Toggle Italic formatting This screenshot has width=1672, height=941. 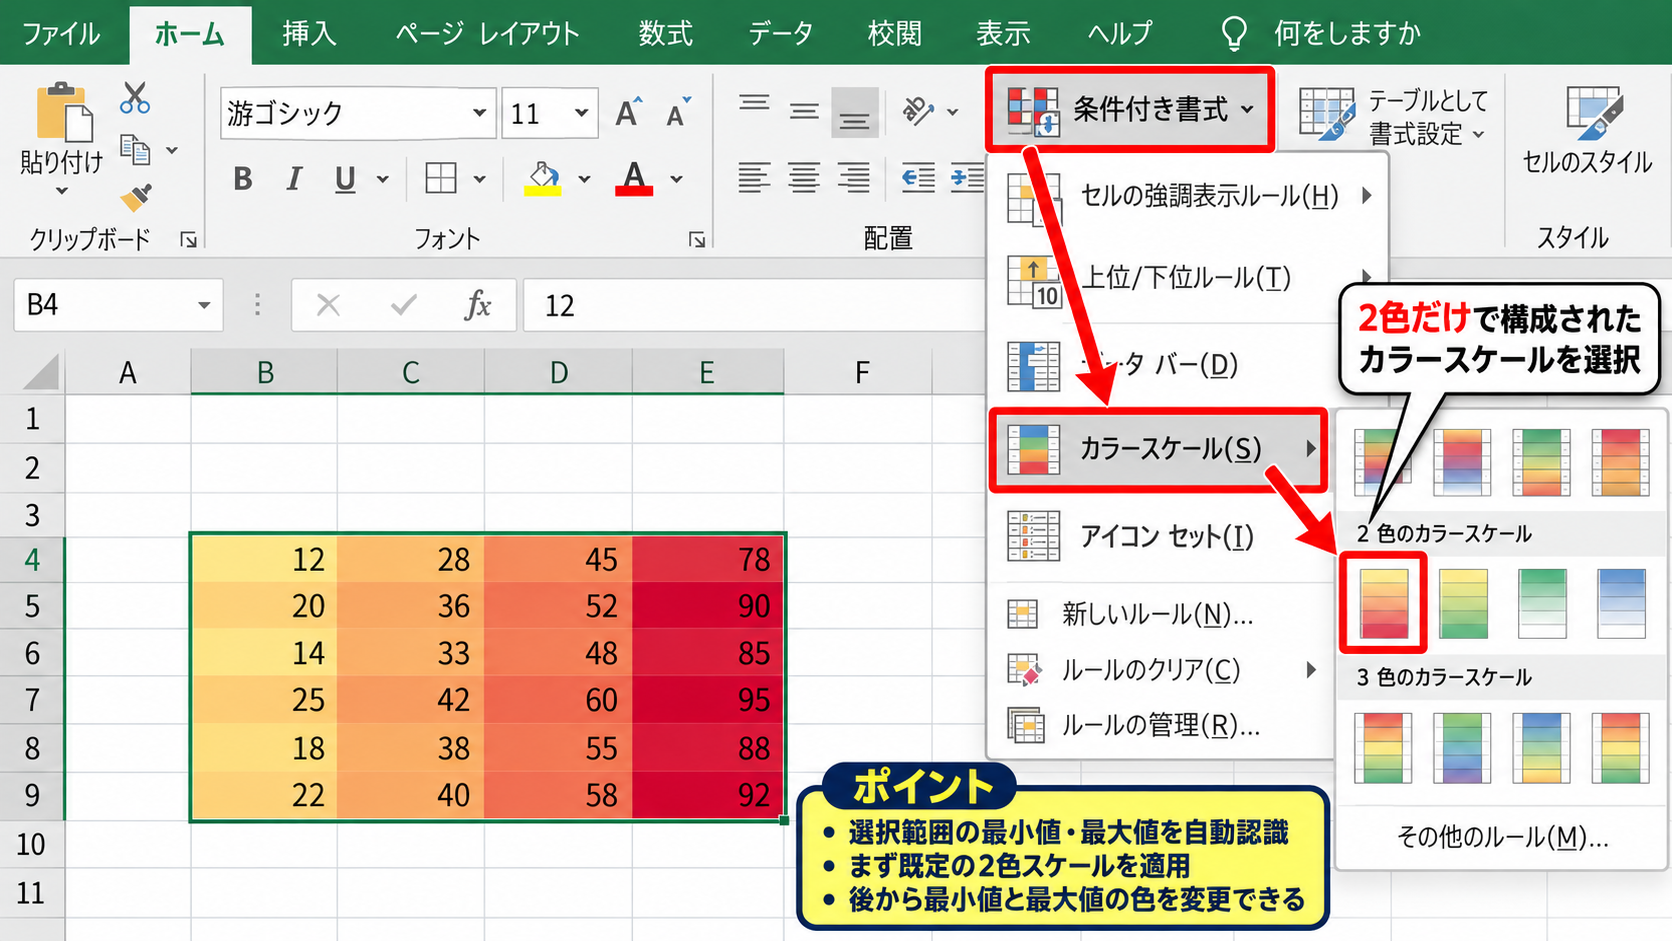[x=293, y=179]
